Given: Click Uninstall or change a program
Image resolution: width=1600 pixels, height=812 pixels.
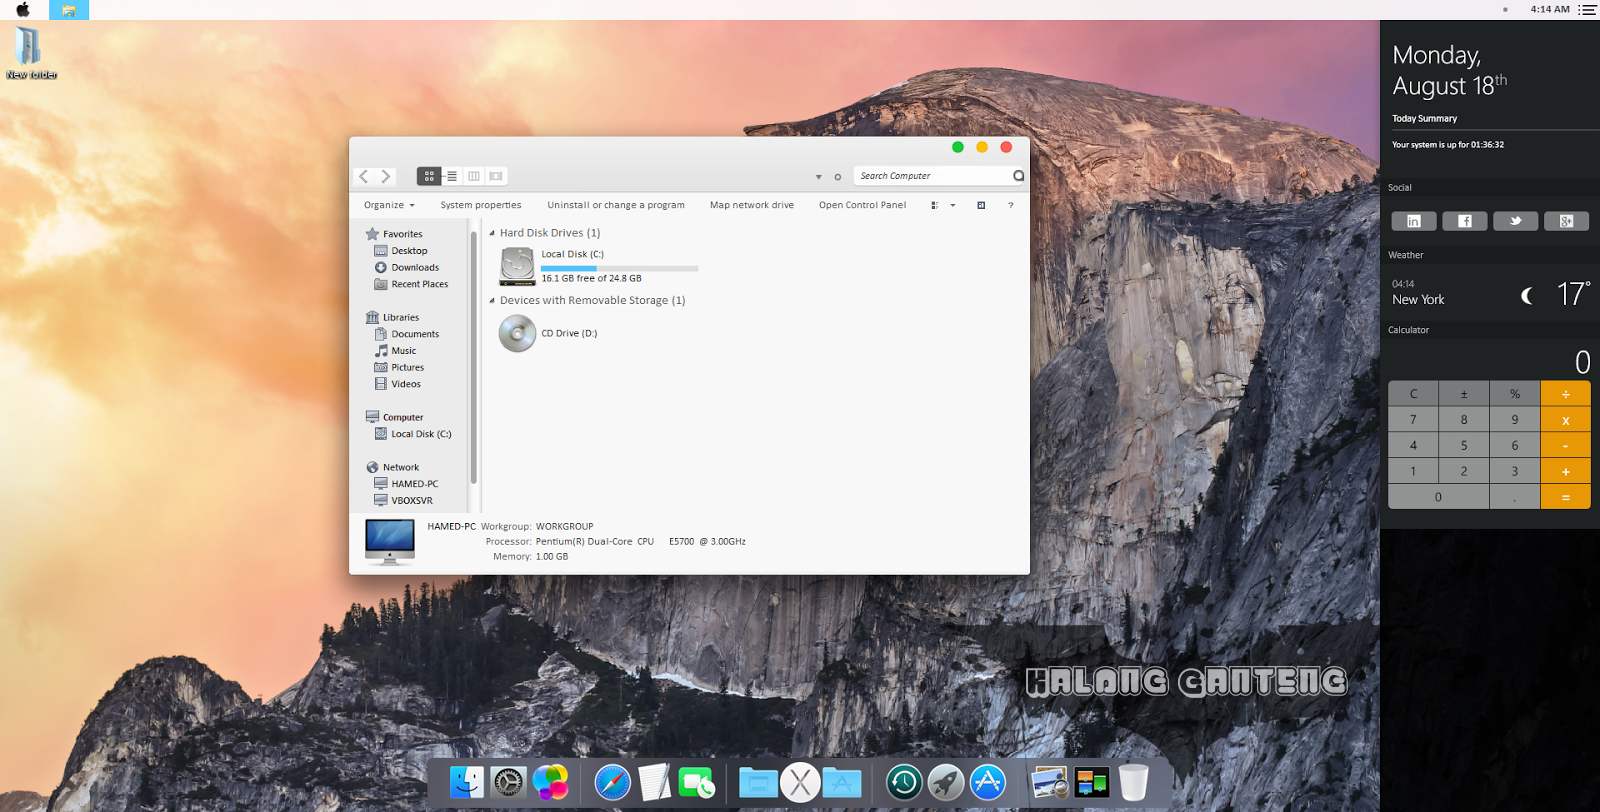Looking at the screenshot, I should [x=616, y=205].
